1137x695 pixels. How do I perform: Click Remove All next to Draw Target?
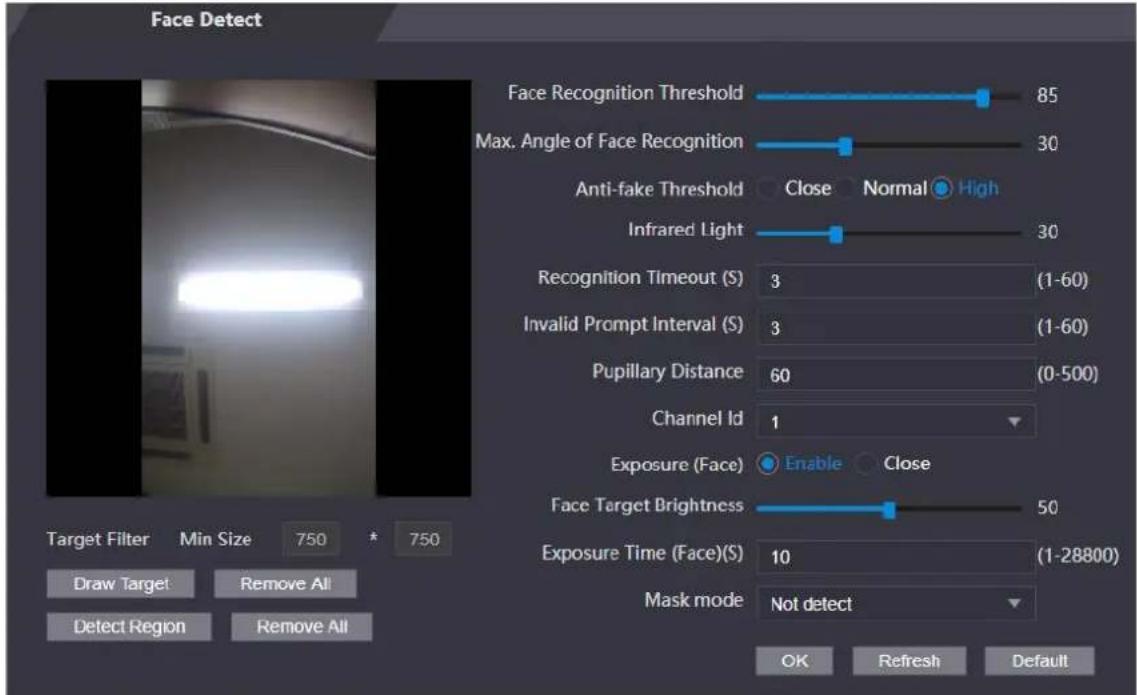[x=285, y=584]
